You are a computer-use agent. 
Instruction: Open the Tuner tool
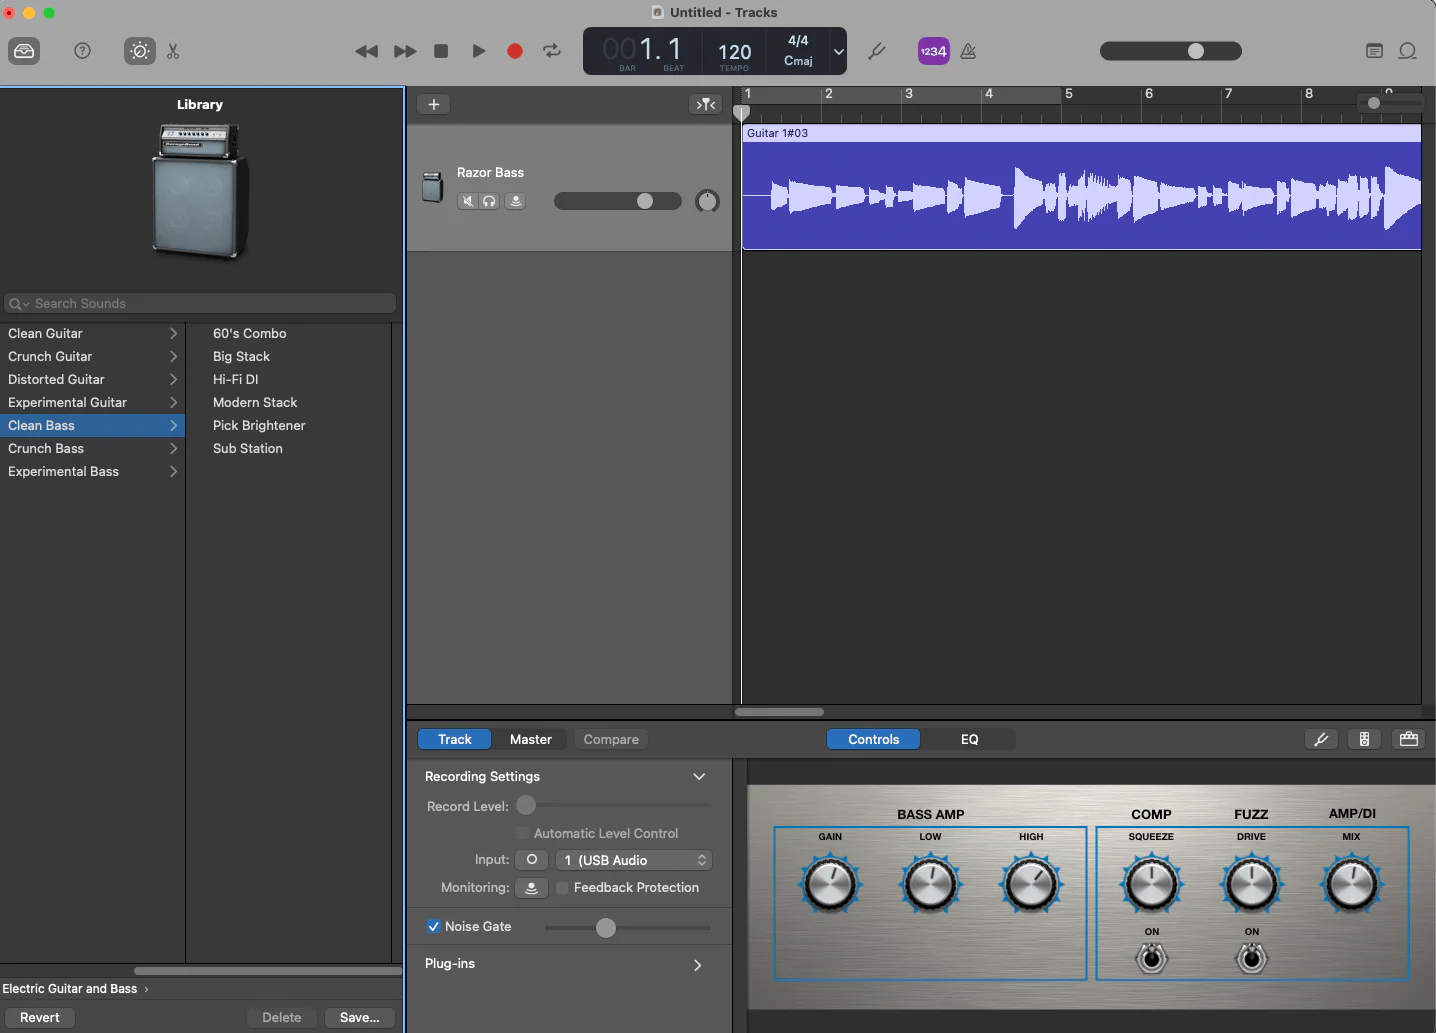877,51
